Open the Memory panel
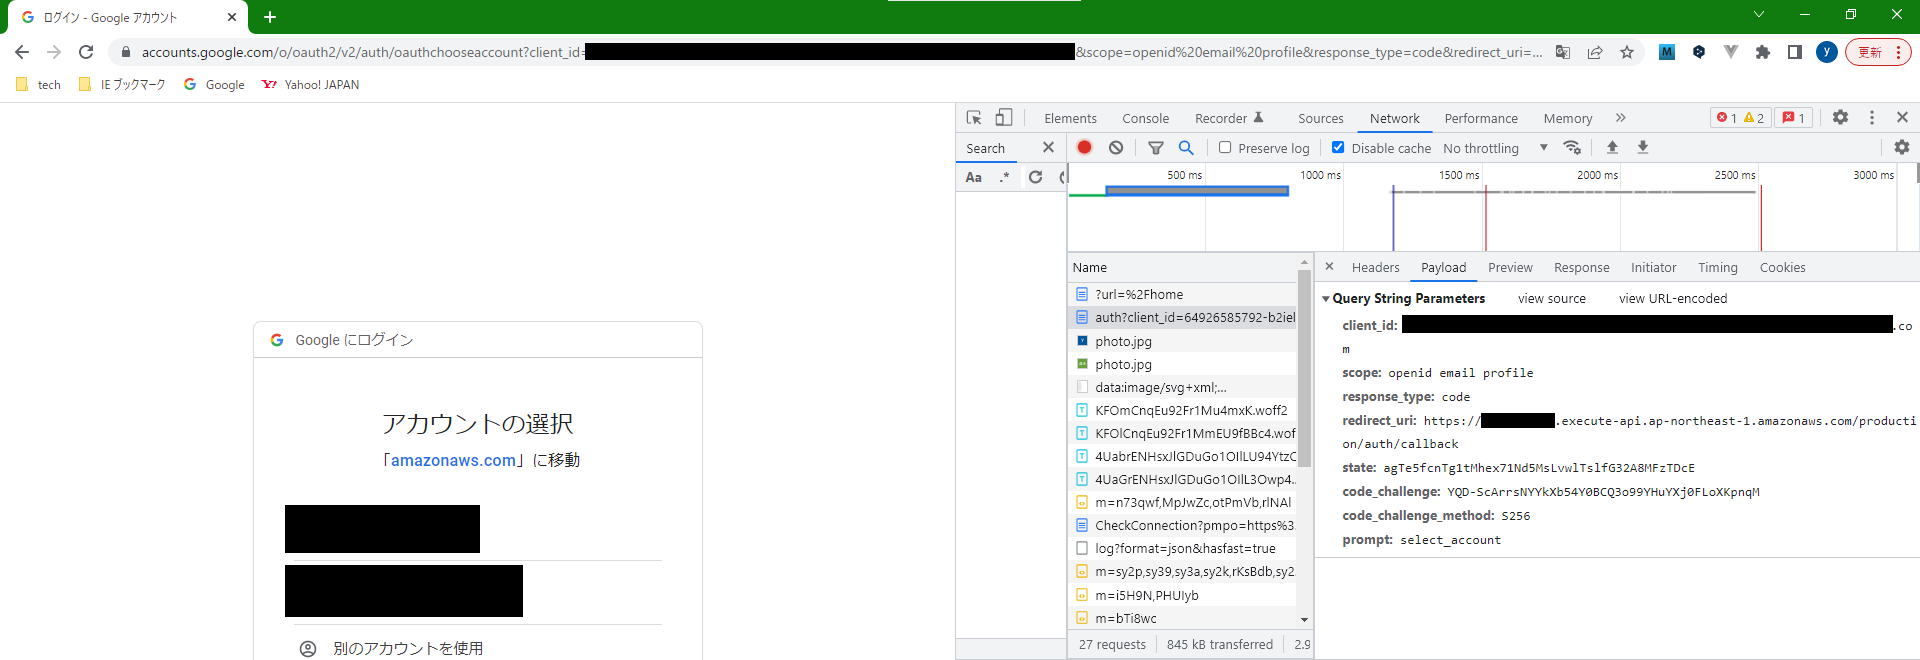The image size is (1920, 660). pyautogui.click(x=1567, y=118)
